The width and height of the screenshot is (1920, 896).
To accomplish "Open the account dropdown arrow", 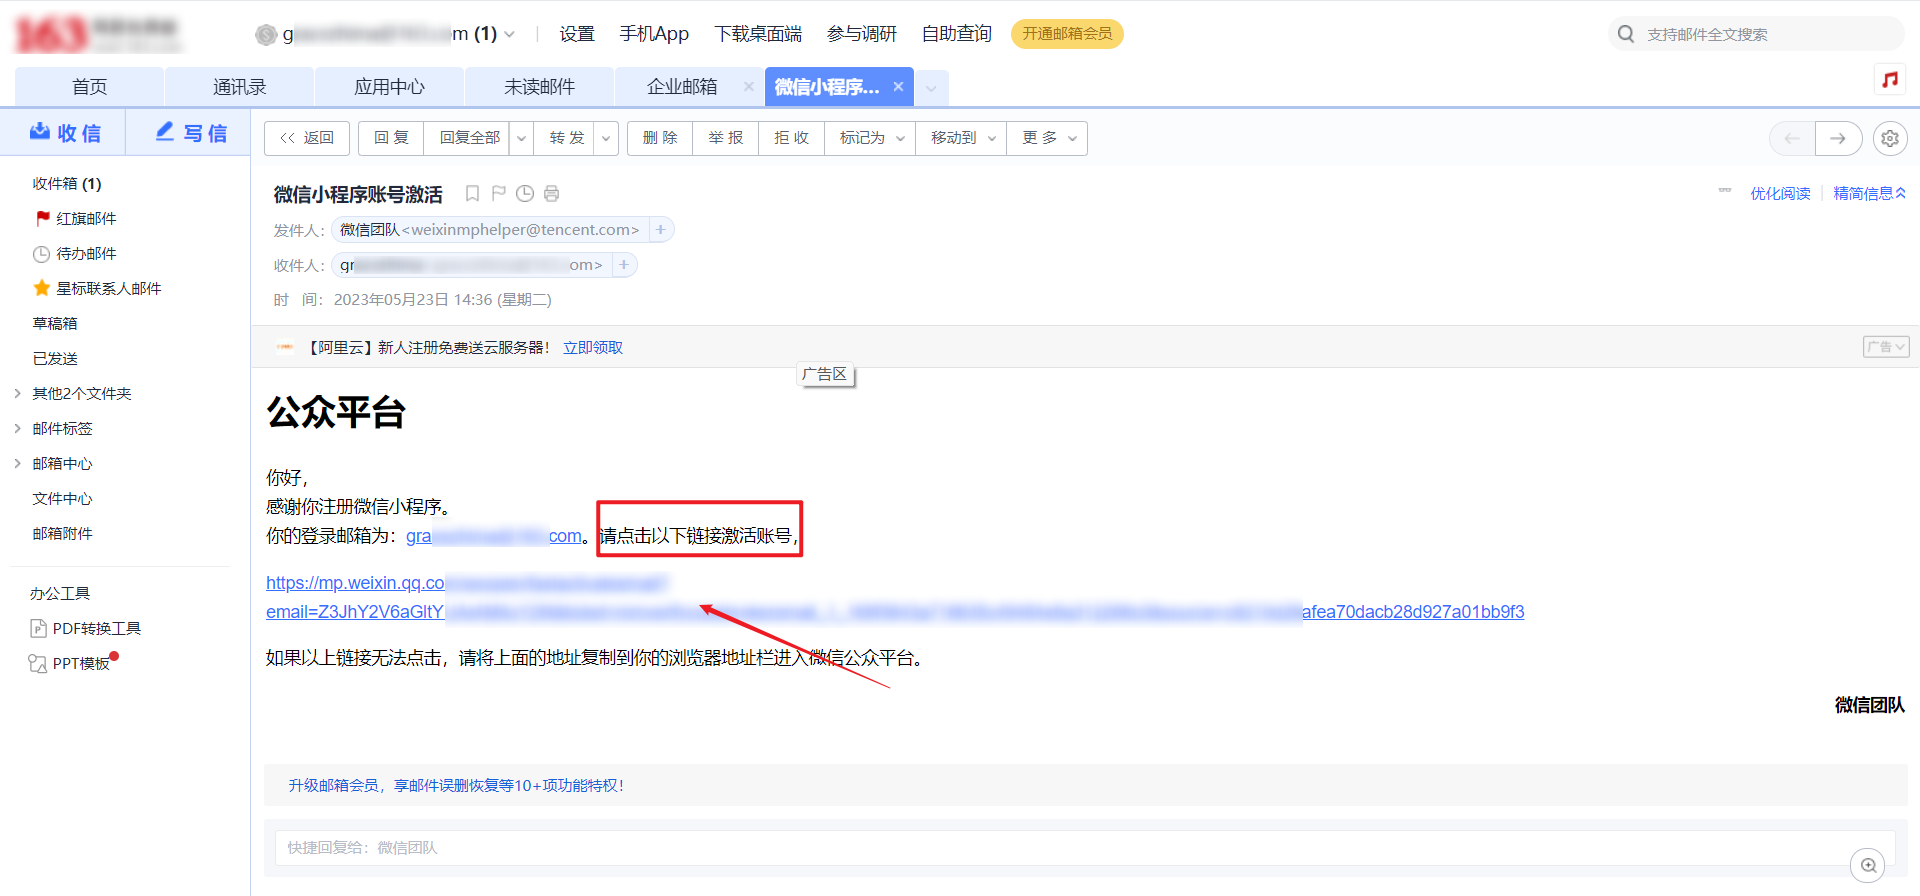I will click(x=510, y=34).
